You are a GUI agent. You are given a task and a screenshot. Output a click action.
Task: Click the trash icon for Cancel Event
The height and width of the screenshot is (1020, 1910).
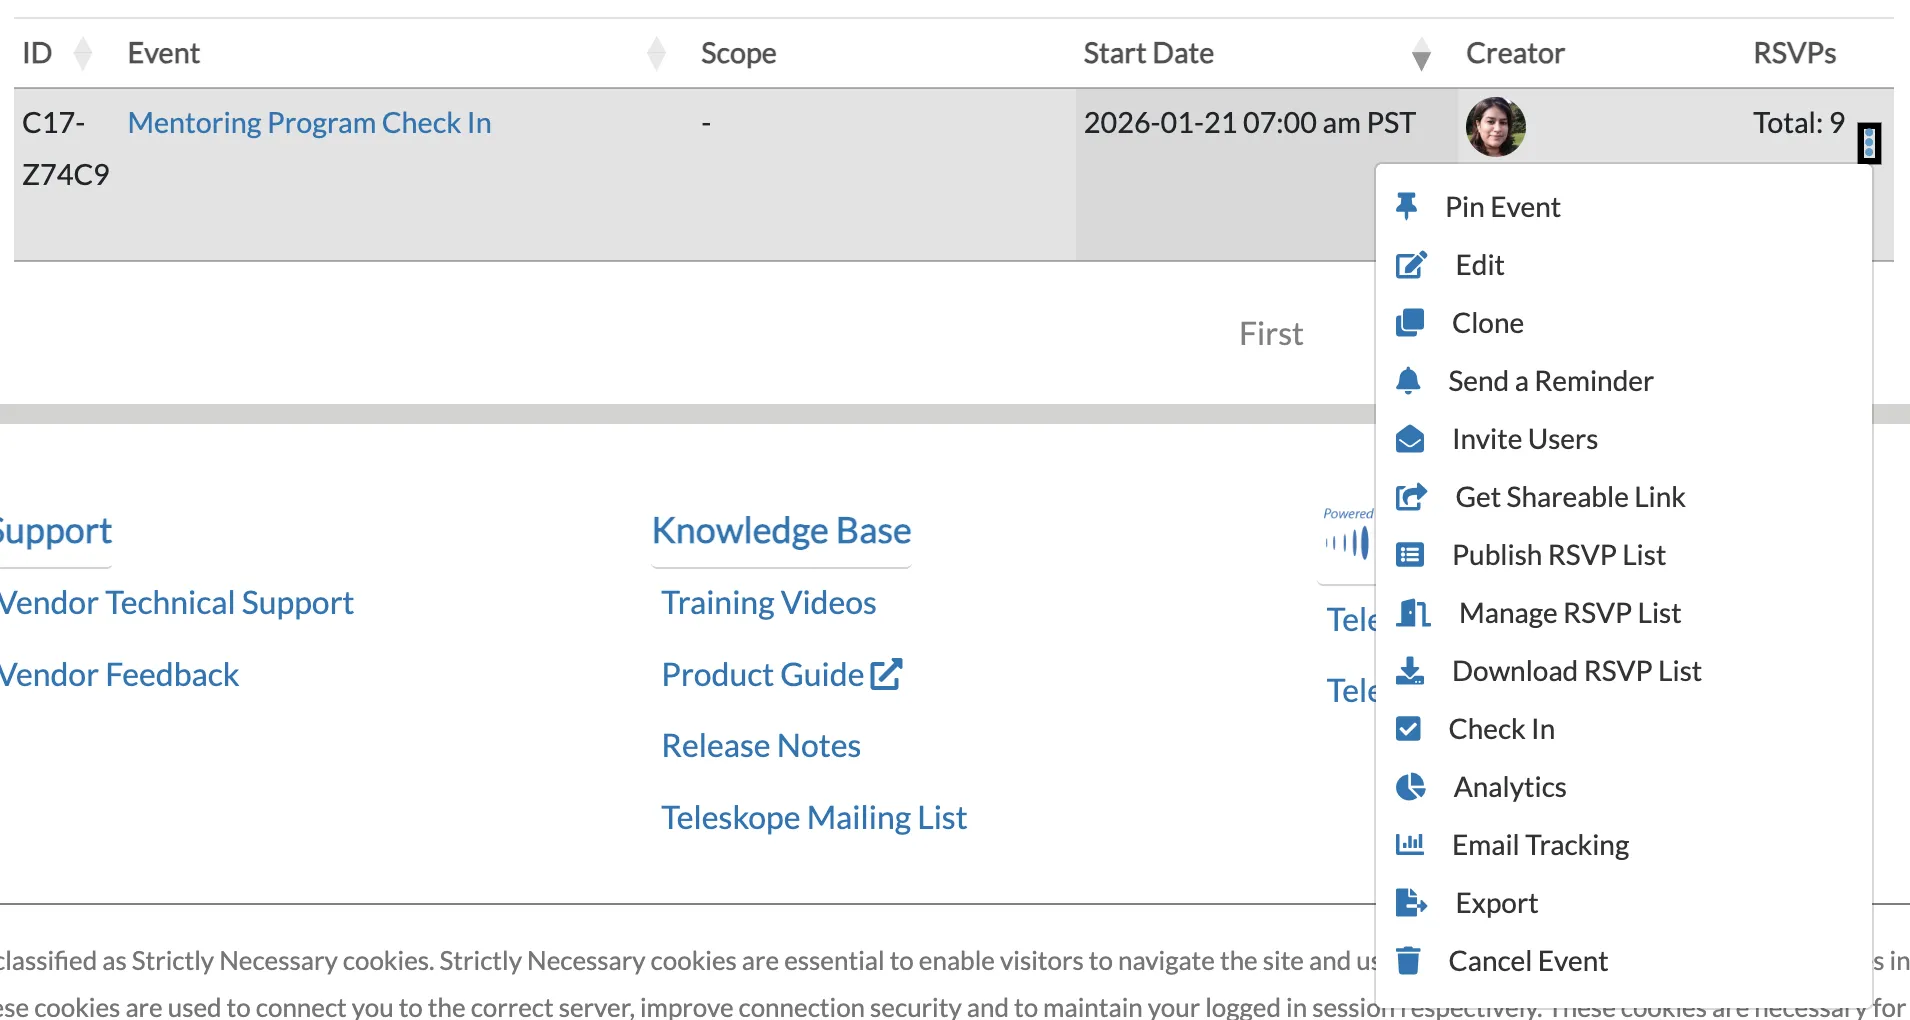tap(1408, 960)
